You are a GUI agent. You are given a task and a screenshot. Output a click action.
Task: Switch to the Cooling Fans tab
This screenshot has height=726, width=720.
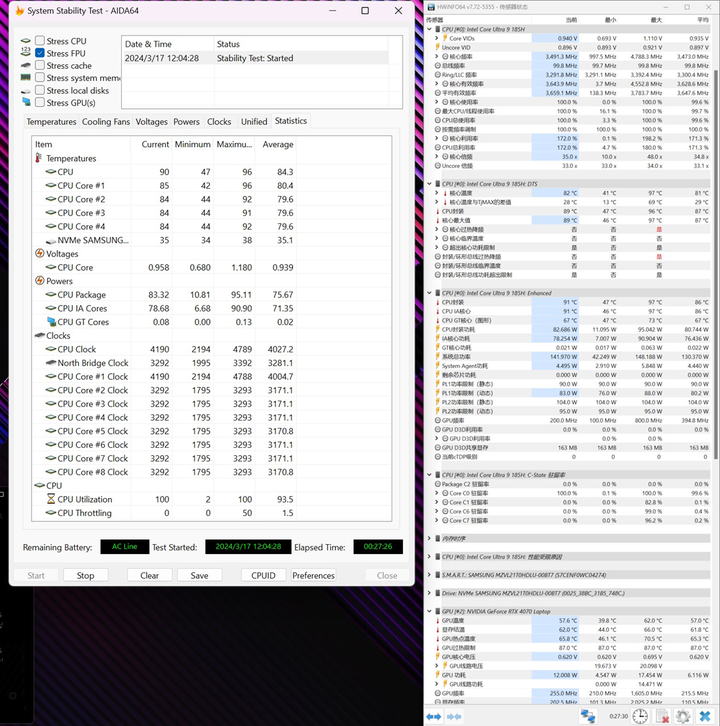click(x=106, y=122)
